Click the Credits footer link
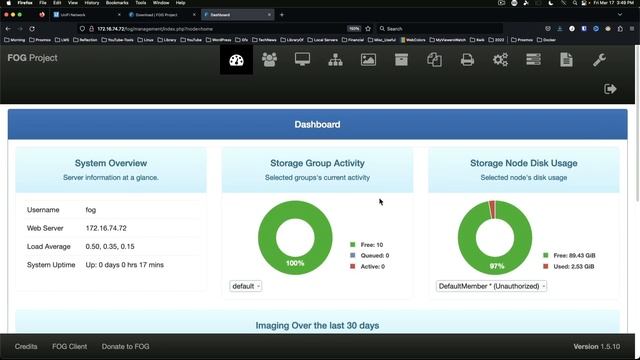Image resolution: width=640 pixels, height=360 pixels. [x=26, y=347]
